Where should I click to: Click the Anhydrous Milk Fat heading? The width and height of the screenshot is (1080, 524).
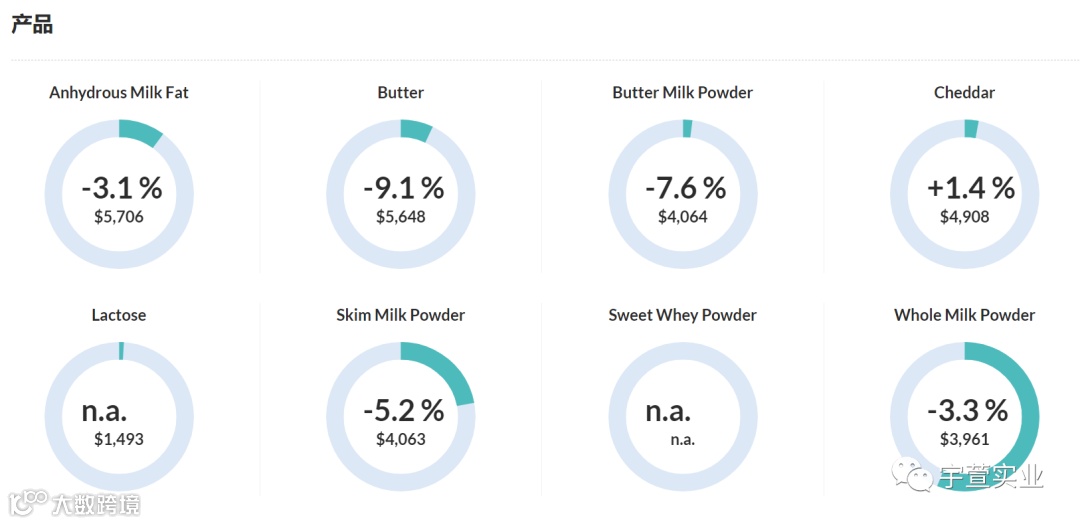tap(118, 93)
